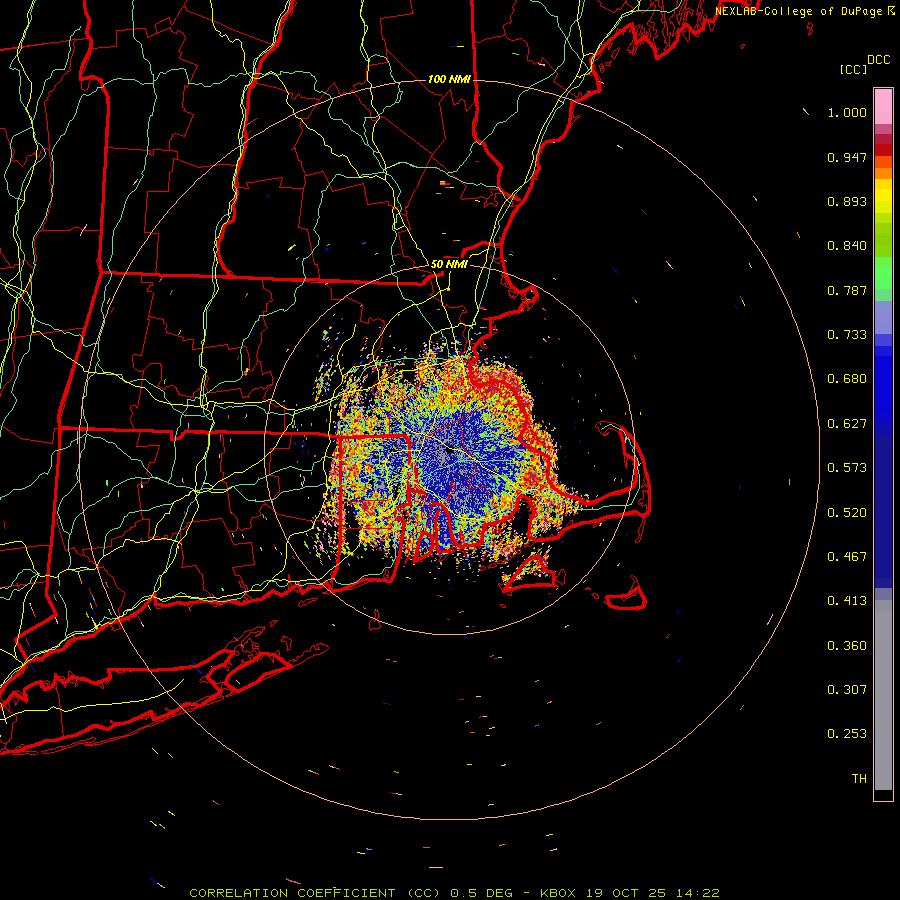Image resolution: width=900 pixels, height=900 pixels.
Task: Click the 0.947 color scale label
Action: click(847, 157)
